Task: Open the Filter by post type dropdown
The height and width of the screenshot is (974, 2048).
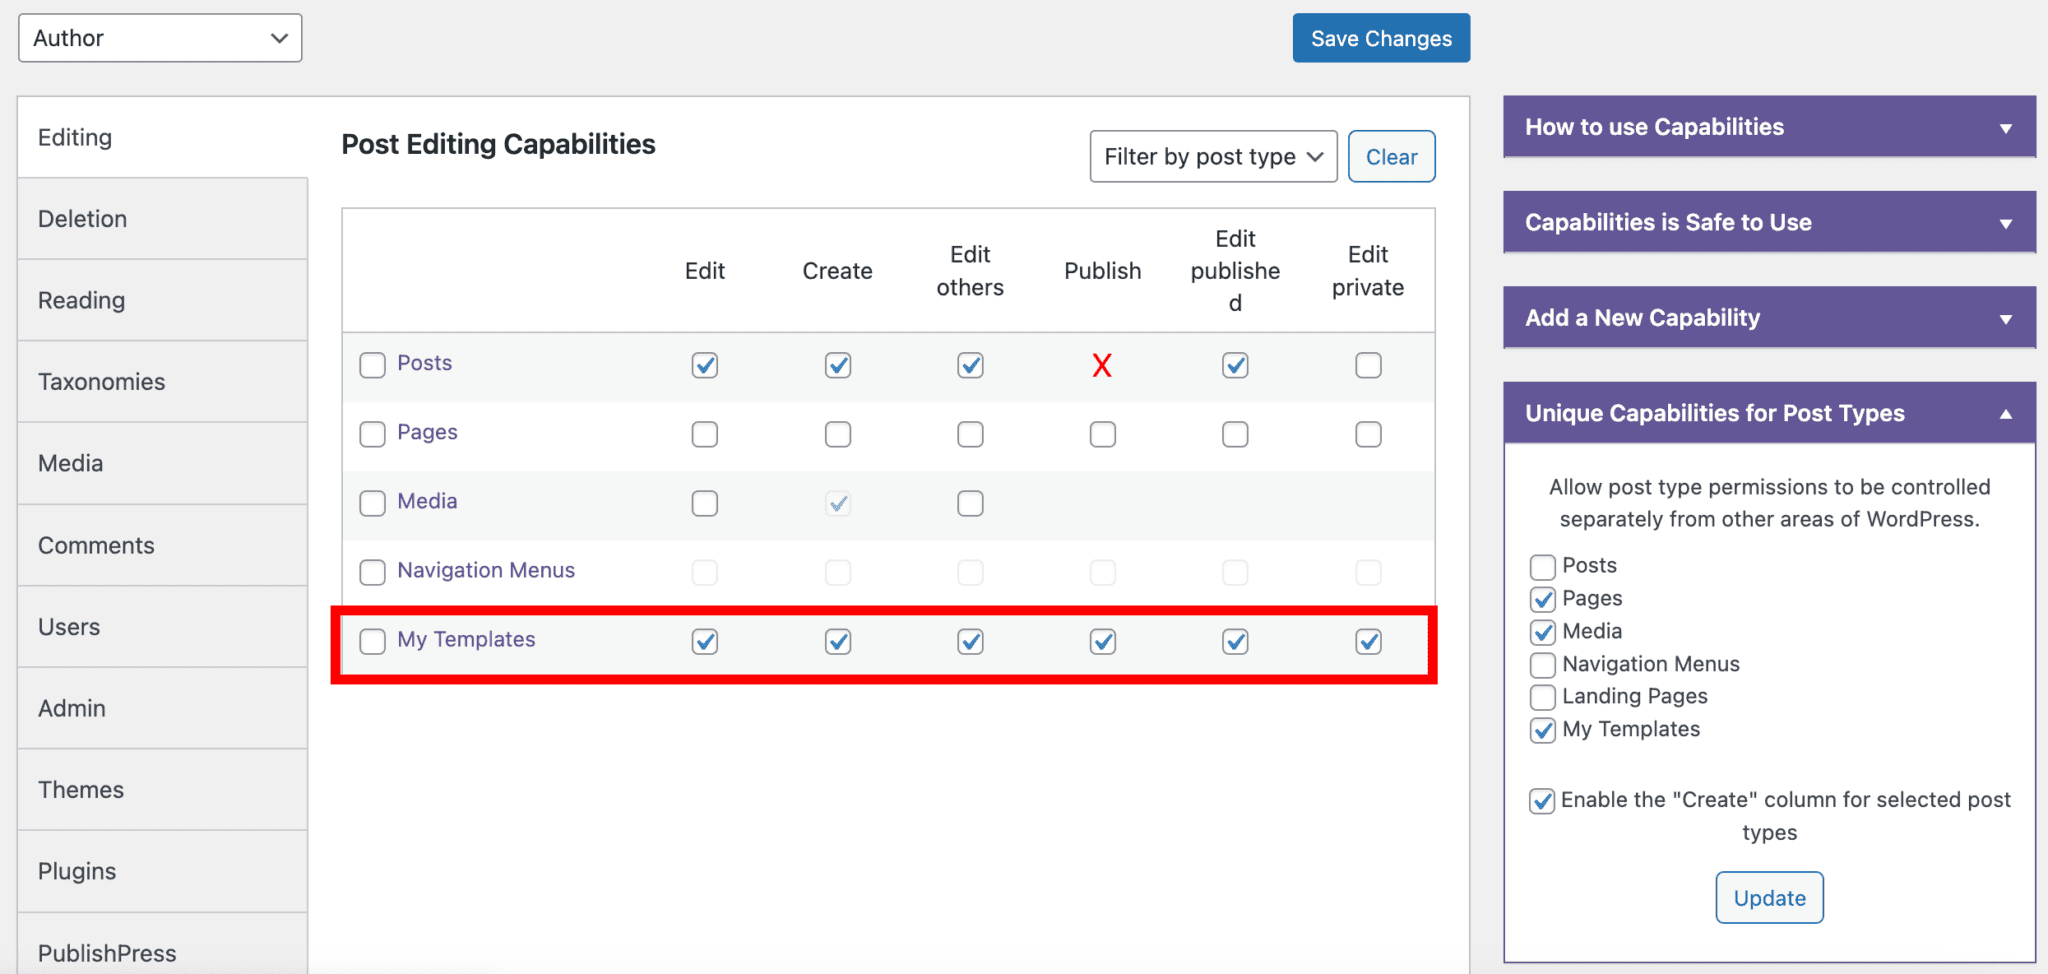Action: point(1213,157)
